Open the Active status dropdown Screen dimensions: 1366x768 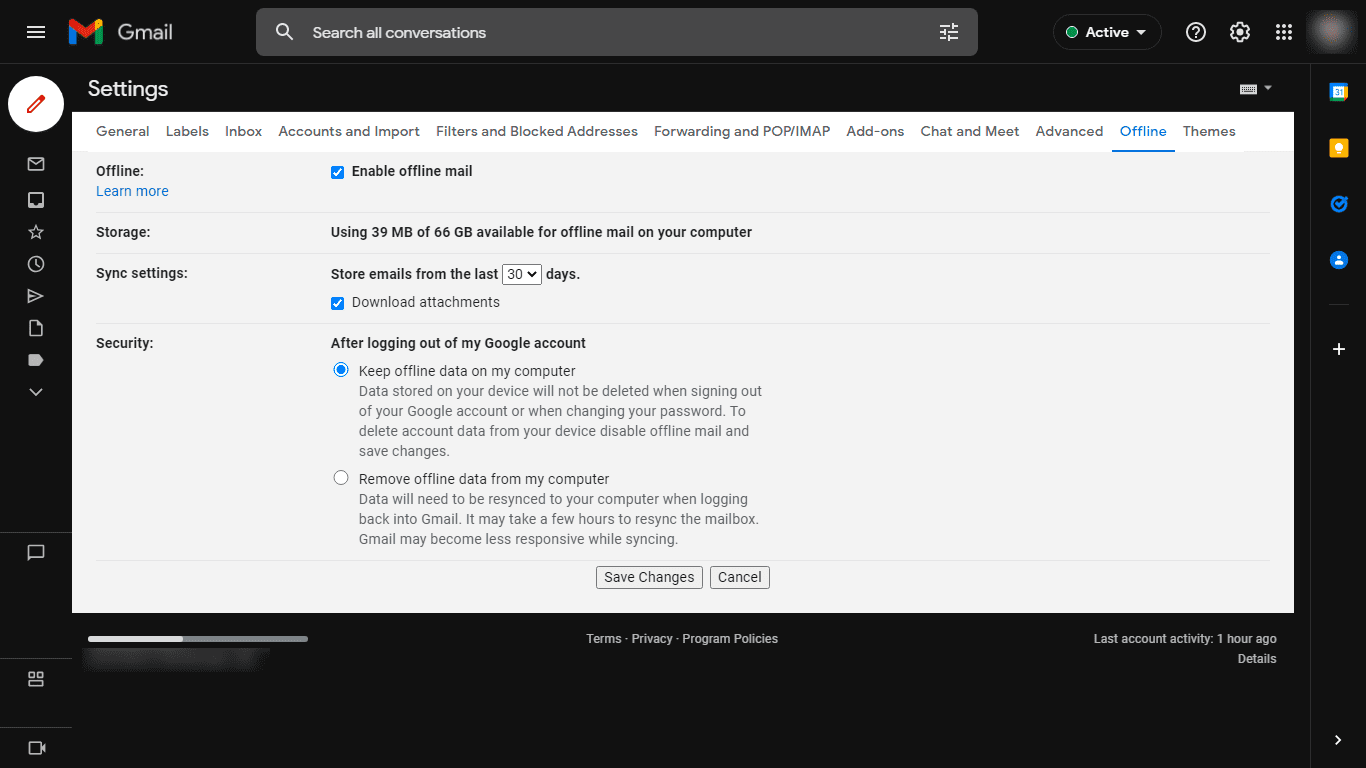coord(1107,32)
